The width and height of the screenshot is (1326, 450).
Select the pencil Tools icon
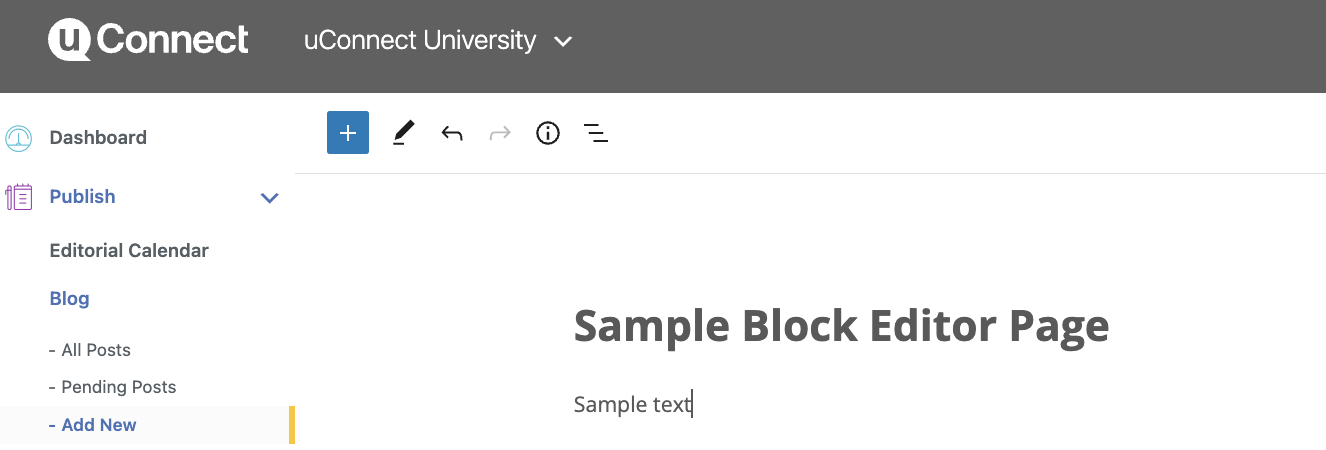(403, 133)
